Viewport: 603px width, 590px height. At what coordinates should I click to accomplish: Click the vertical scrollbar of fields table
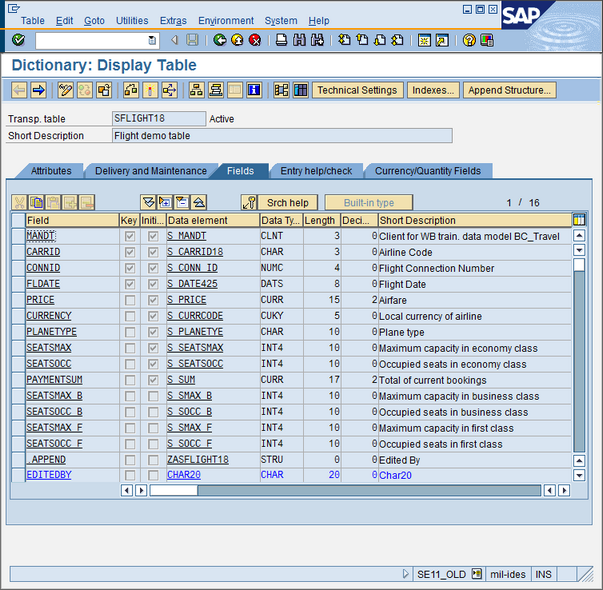click(579, 354)
